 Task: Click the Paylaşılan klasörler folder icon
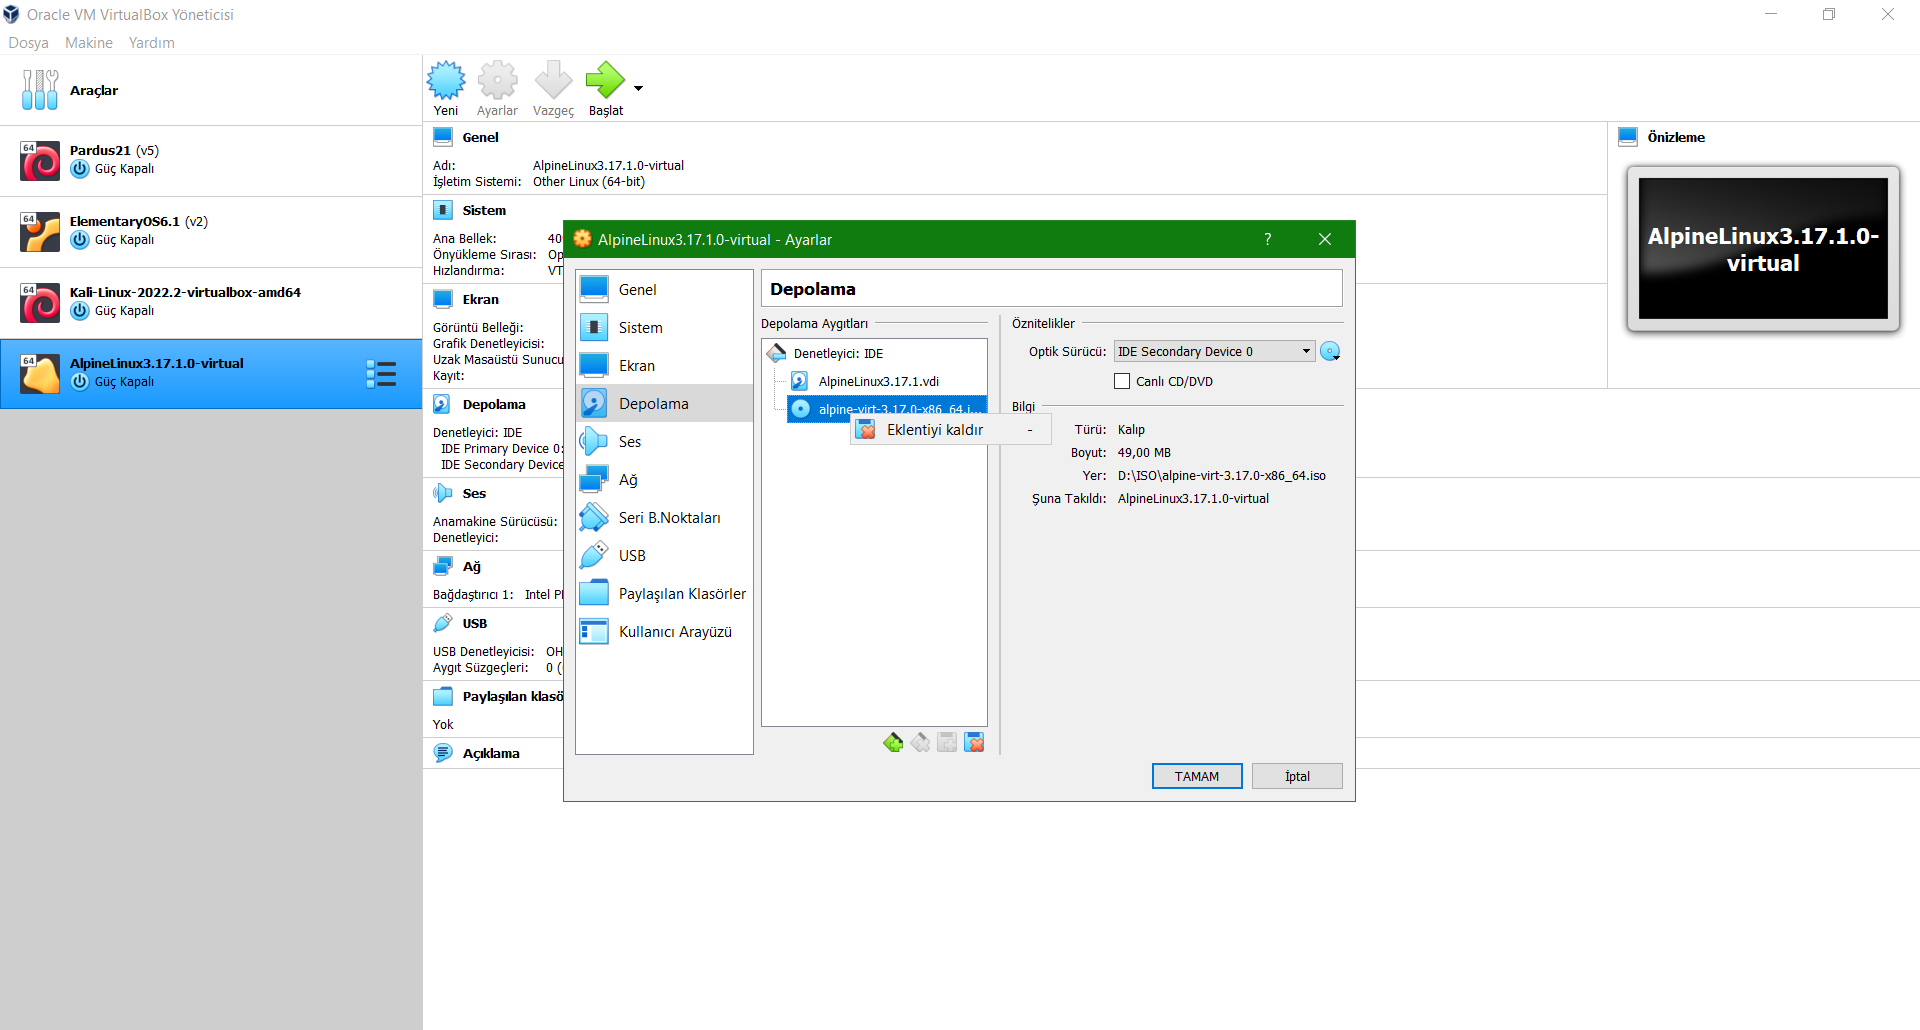pos(443,697)
